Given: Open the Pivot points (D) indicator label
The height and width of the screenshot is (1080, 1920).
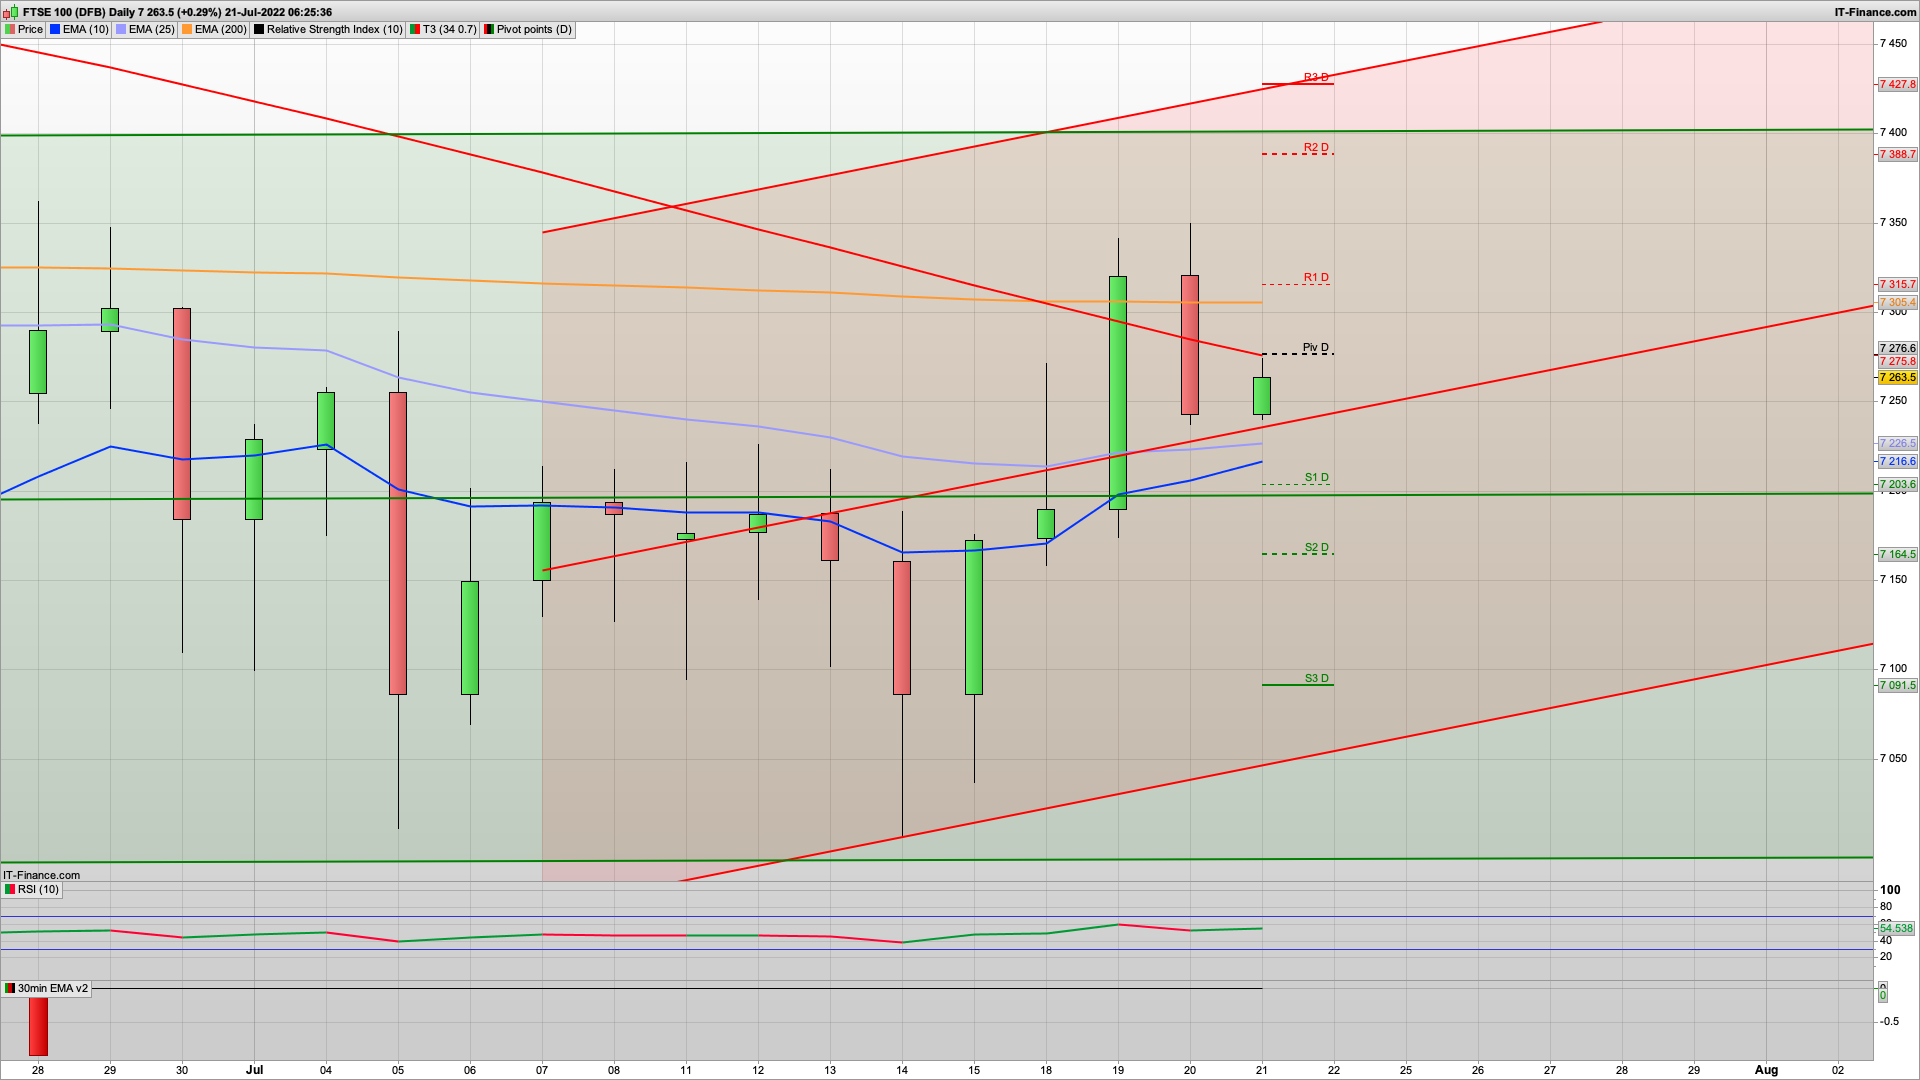Looking at the screenshot, I should pyautogui.click(x=528, y=30).
